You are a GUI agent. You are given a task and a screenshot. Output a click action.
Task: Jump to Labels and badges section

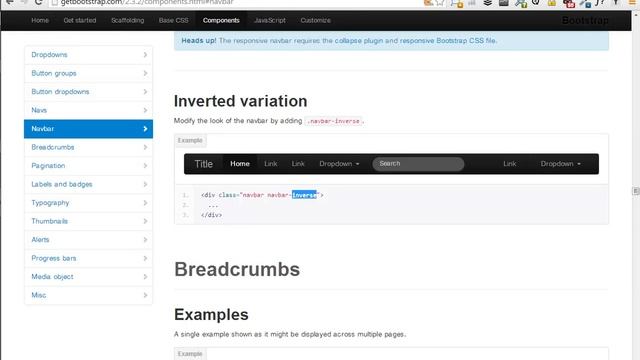[89, 184]
